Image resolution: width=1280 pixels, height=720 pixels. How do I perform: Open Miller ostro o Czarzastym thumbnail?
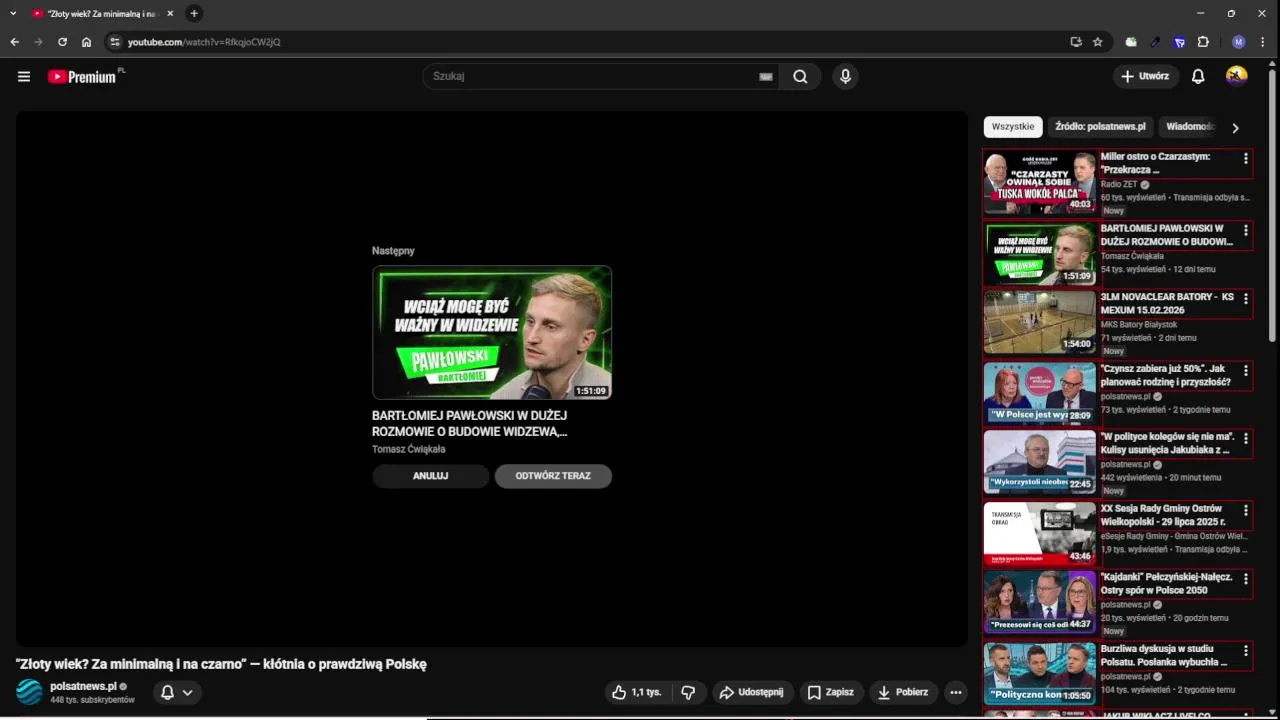(1040, 181)
